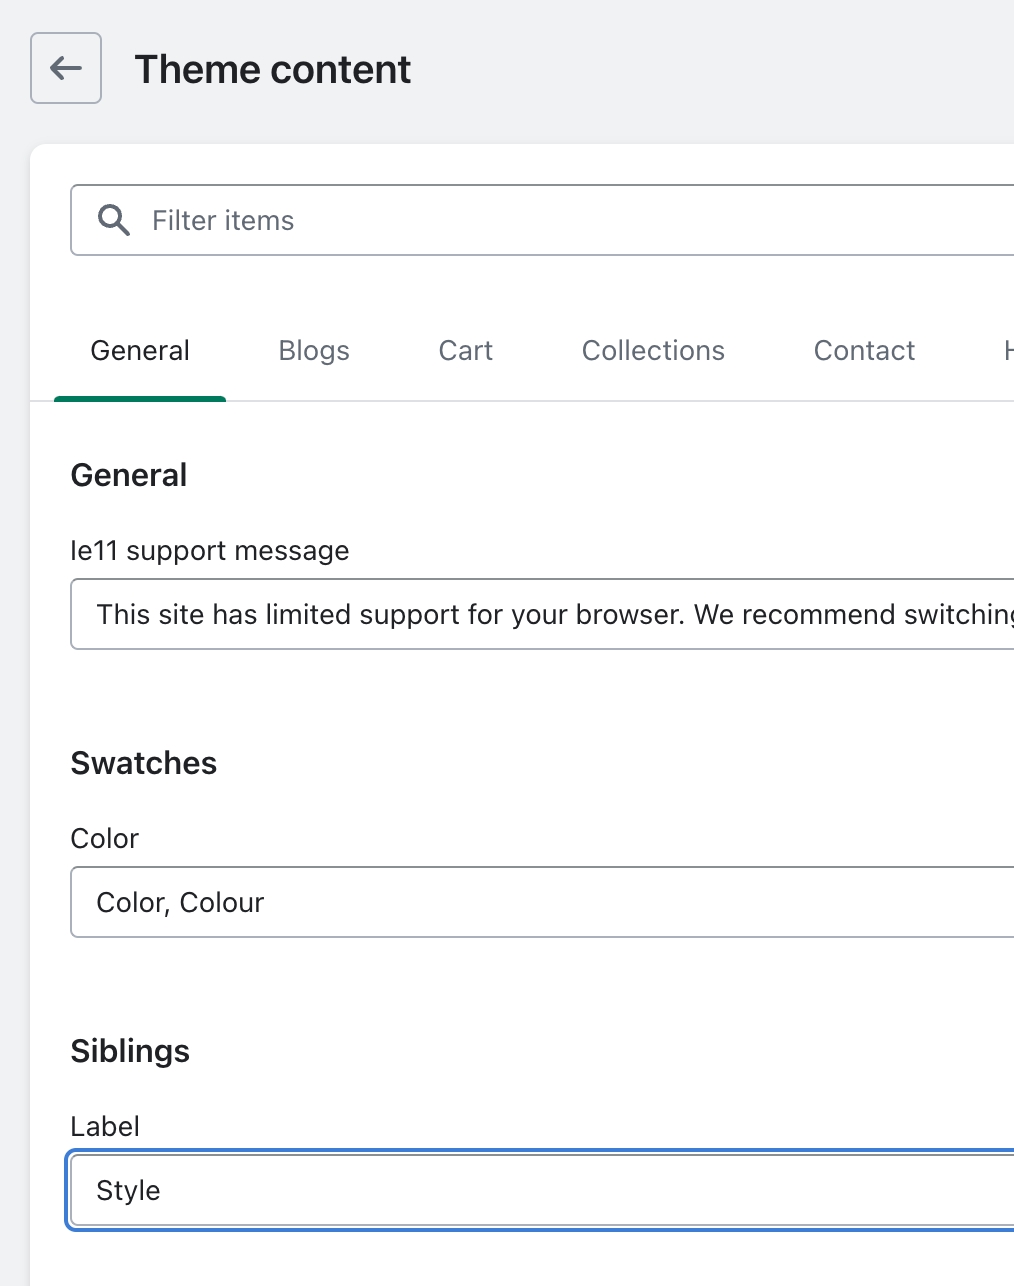
Task: Go back using the arrow button
Action: (66, 68)
